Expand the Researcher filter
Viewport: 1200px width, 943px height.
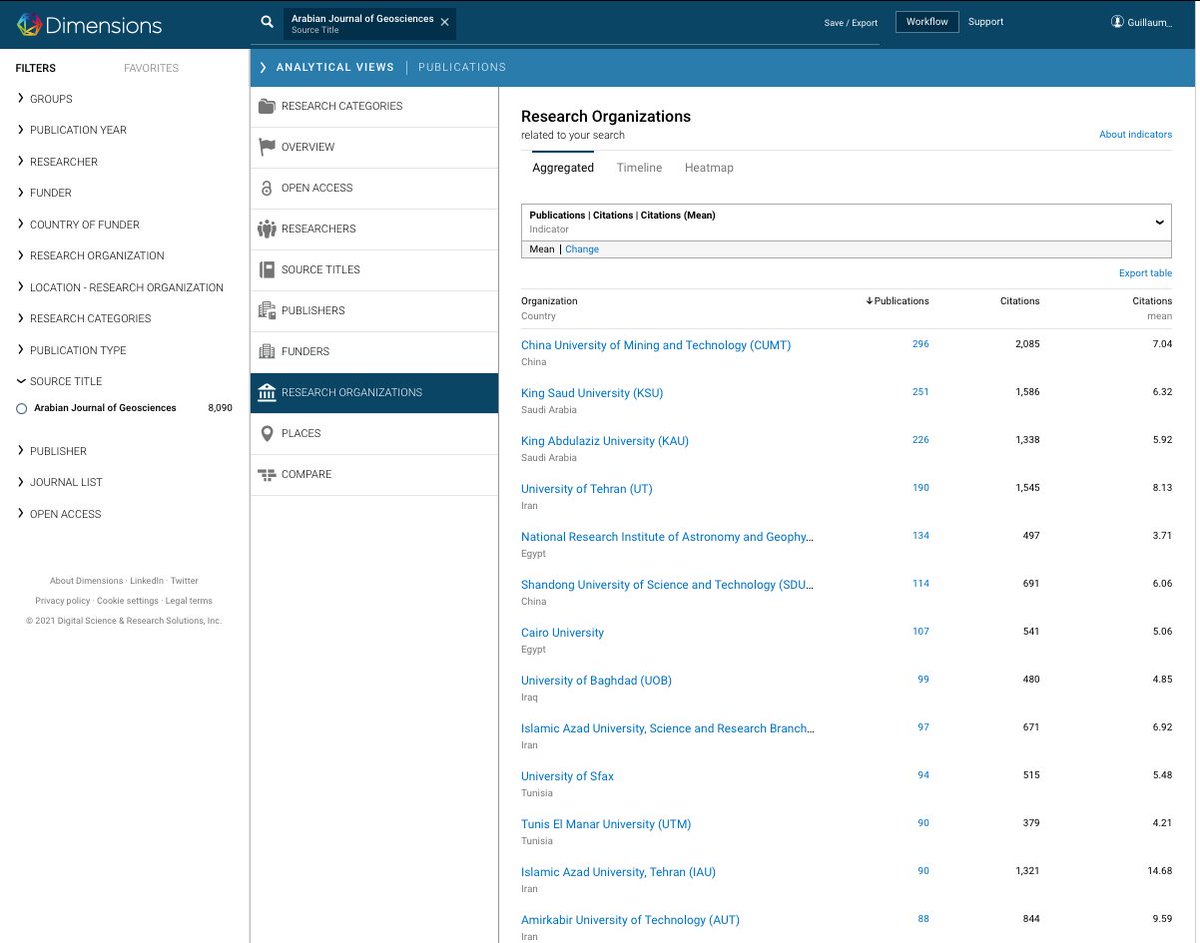click(21, 161)
